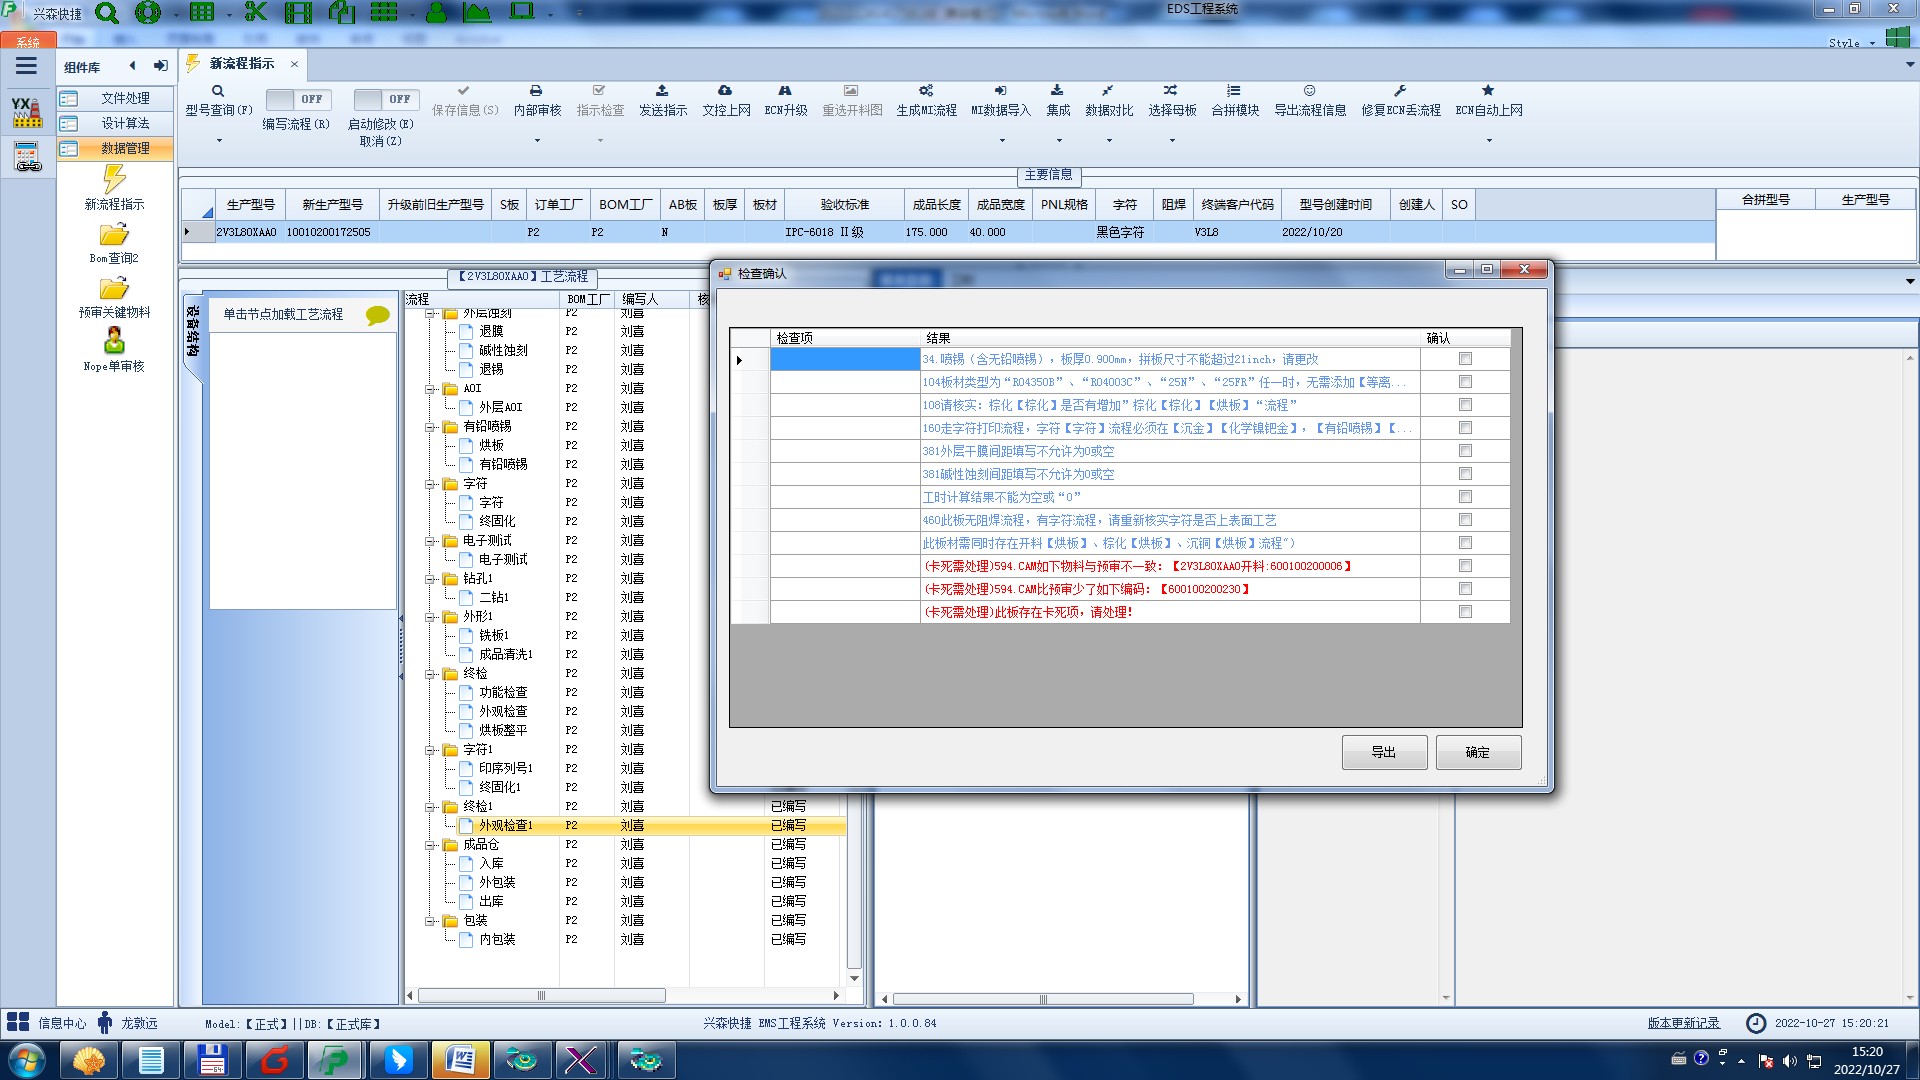Open Bom查询2 folder icon in sidebar
The image size is (1920, 1080).
tap(114, 235)
